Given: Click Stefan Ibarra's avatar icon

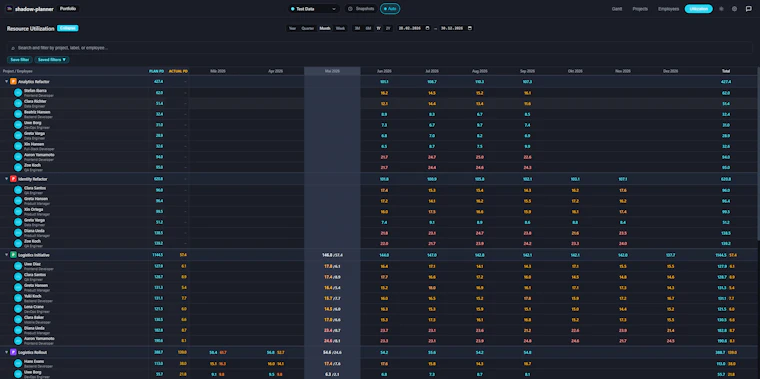Looking at the screenshot, I should (x=18, y=93).
